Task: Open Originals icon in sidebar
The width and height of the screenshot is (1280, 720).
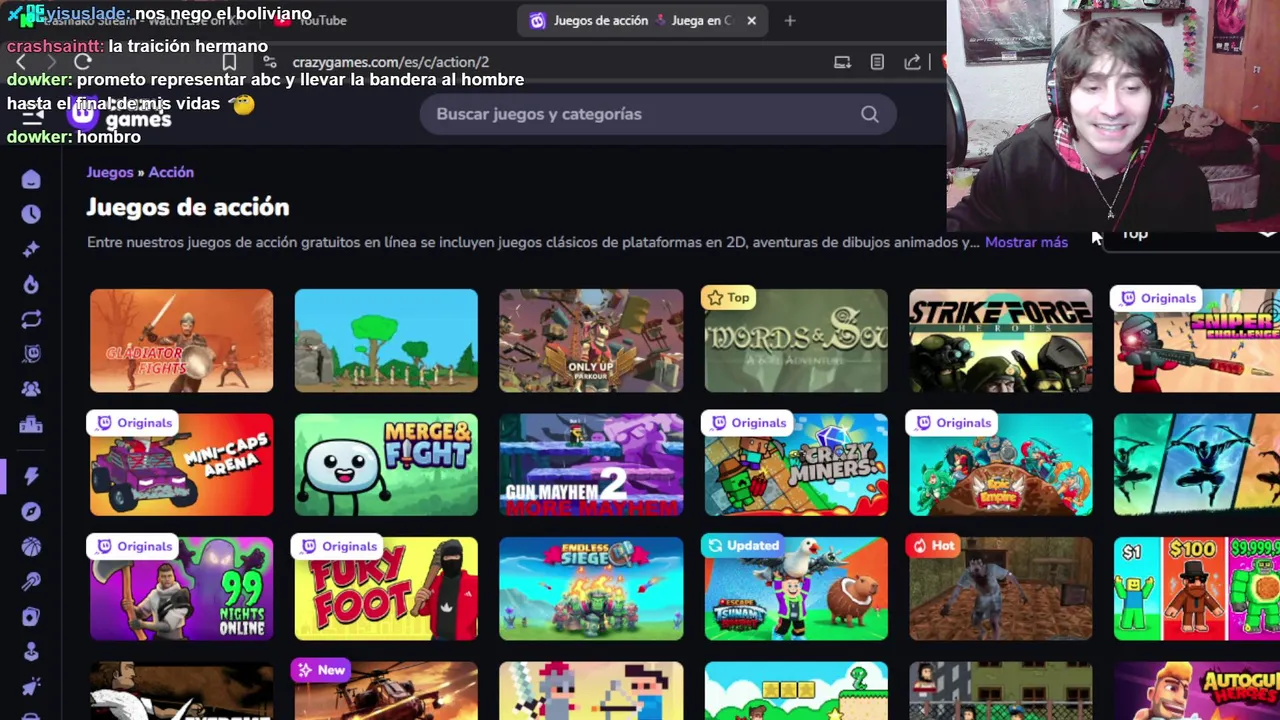Action: pyautogui.click(x=31, y=354)
